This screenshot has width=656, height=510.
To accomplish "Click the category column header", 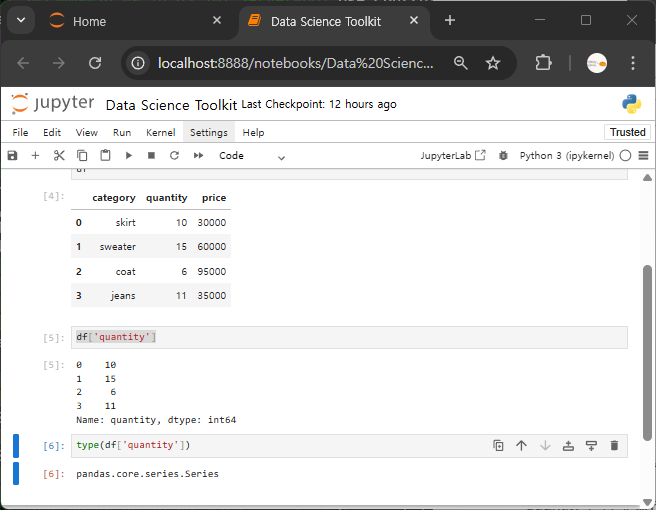I will click(x=114, y=198).
